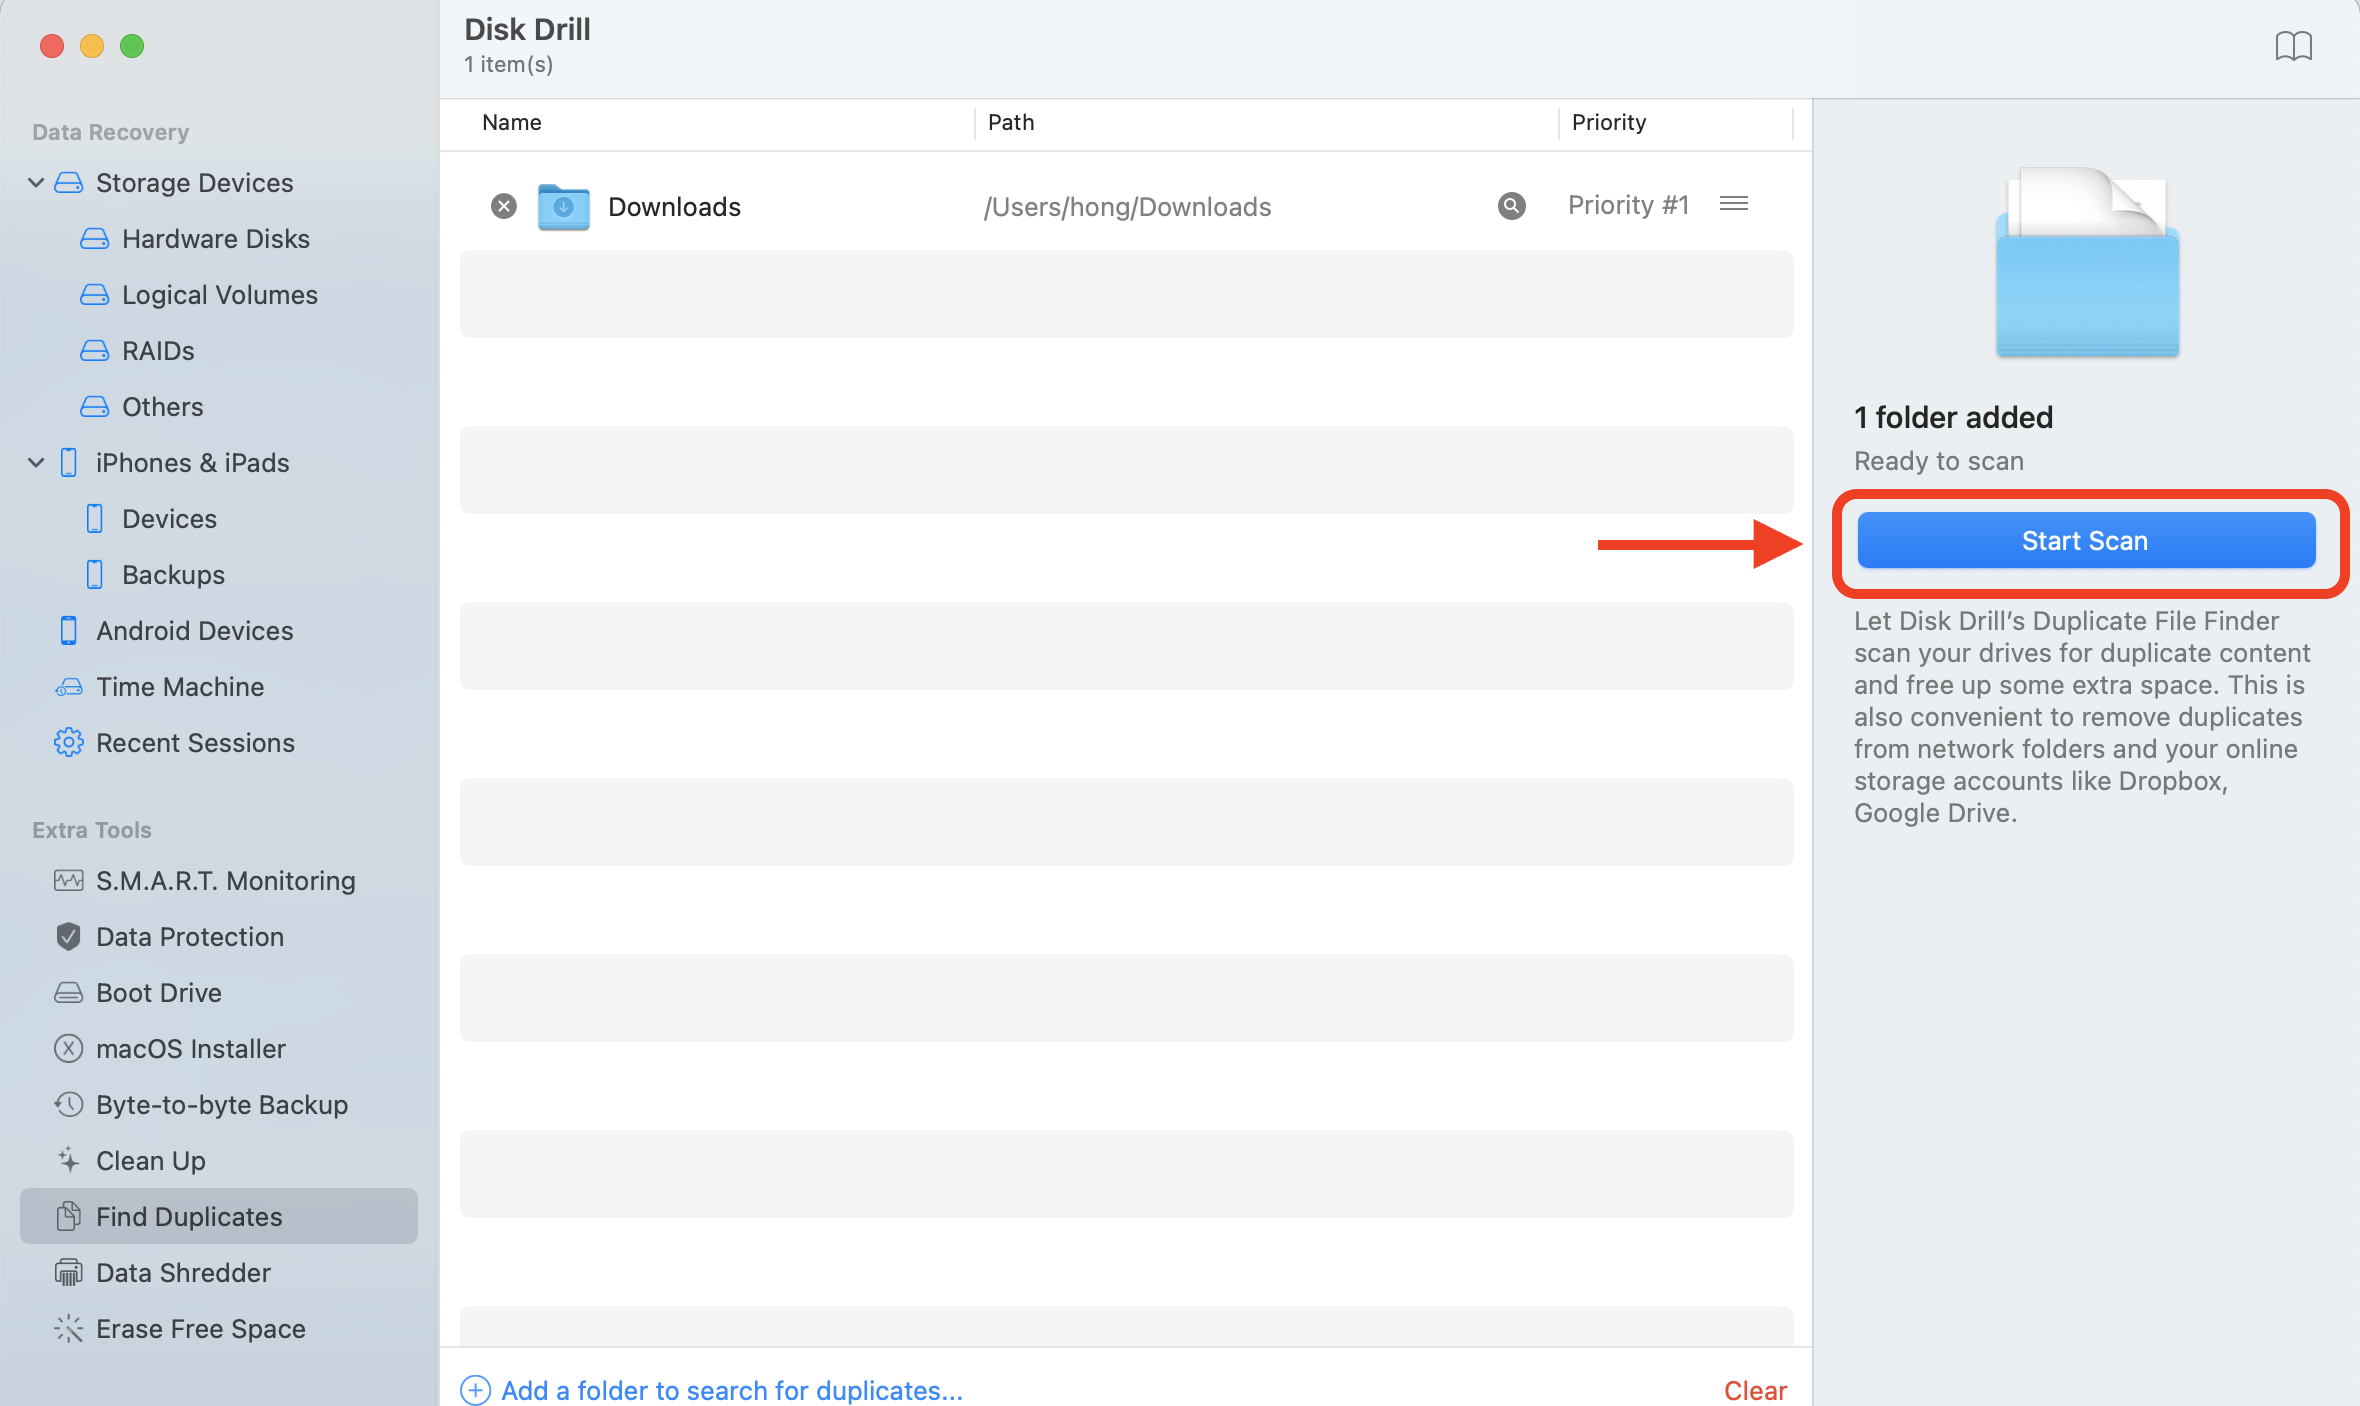The width and height of the screenshot is (2360, 1406).
Task: Click the Downloads folder name
Action: click(x=675, y=207)
